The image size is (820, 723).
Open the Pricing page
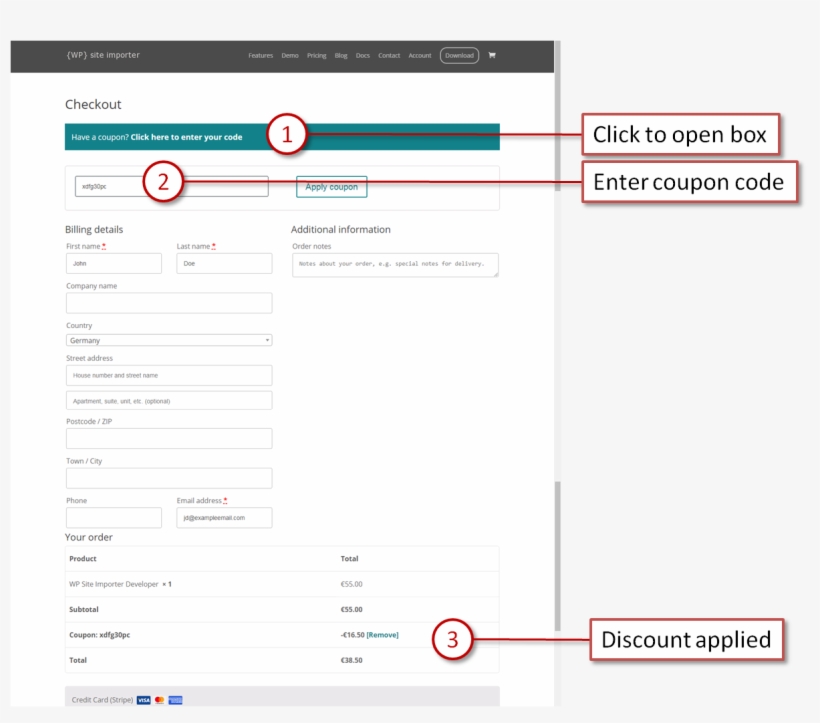[317, 55]
